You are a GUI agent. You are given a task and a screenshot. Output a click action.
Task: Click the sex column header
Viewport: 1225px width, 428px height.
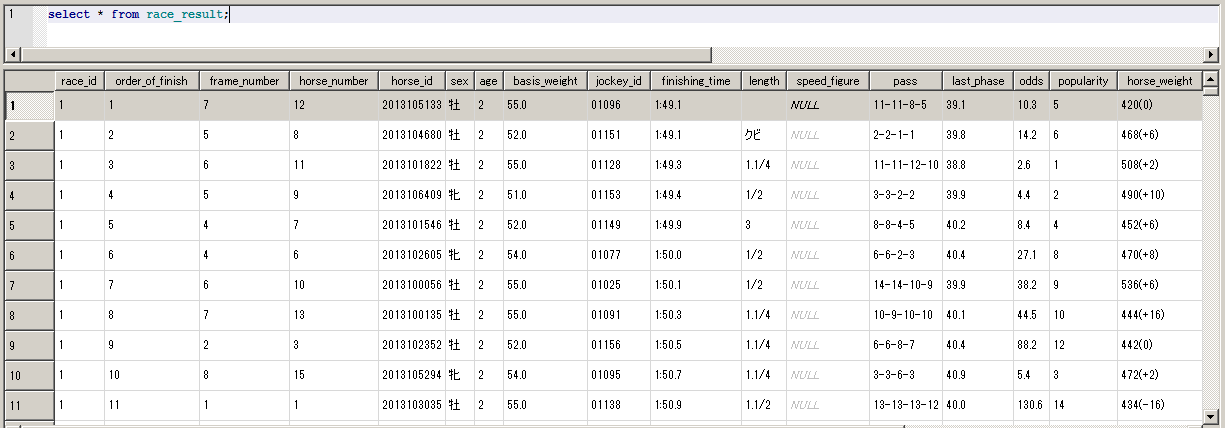point(459,81)
